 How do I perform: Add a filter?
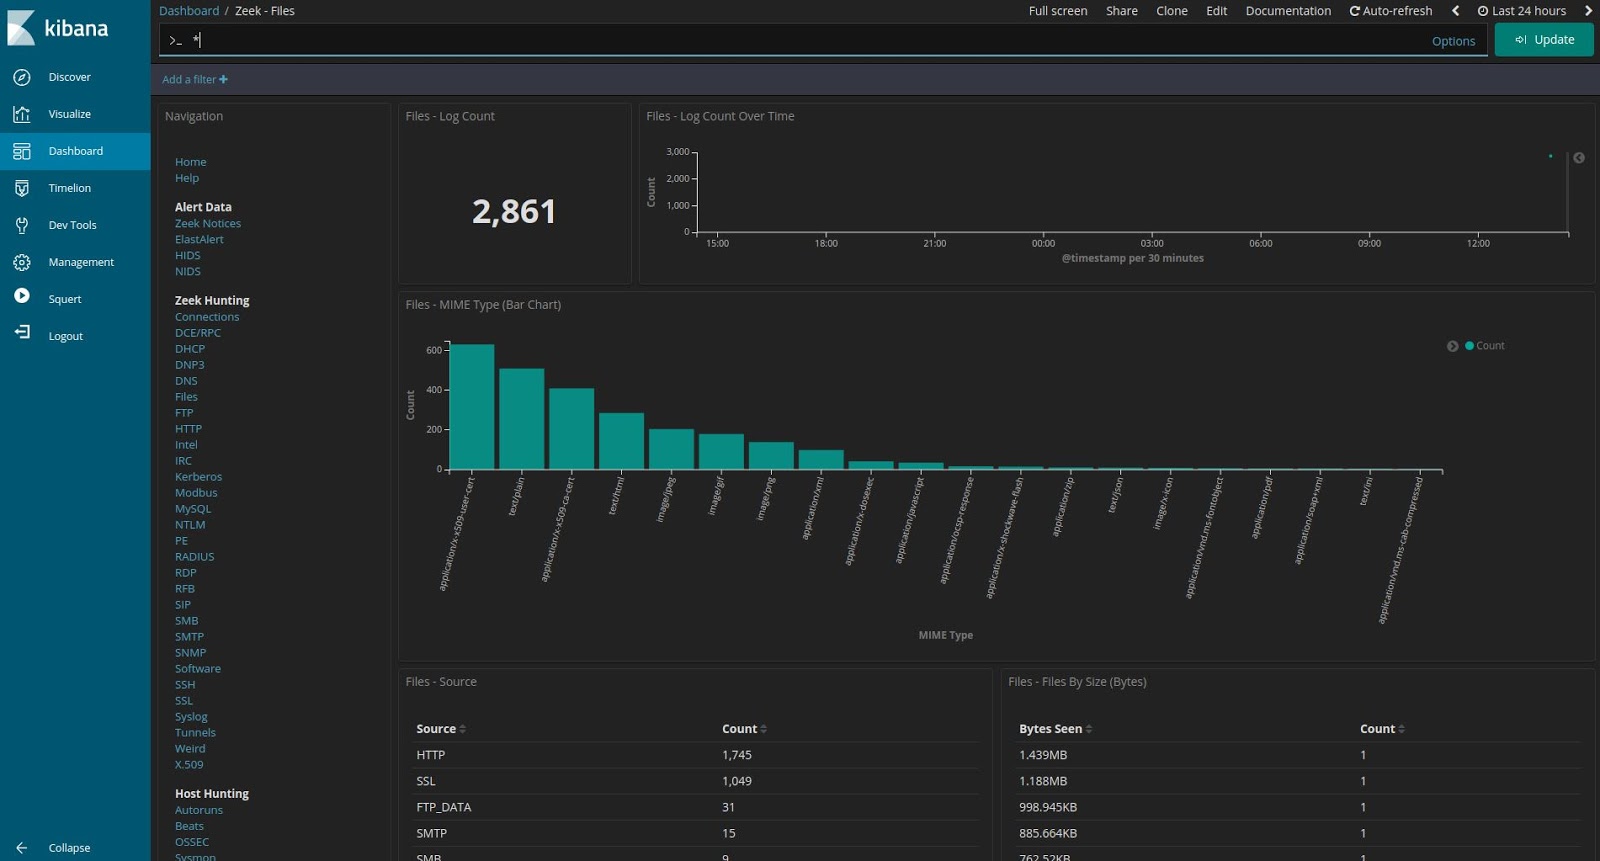(195, 79)
